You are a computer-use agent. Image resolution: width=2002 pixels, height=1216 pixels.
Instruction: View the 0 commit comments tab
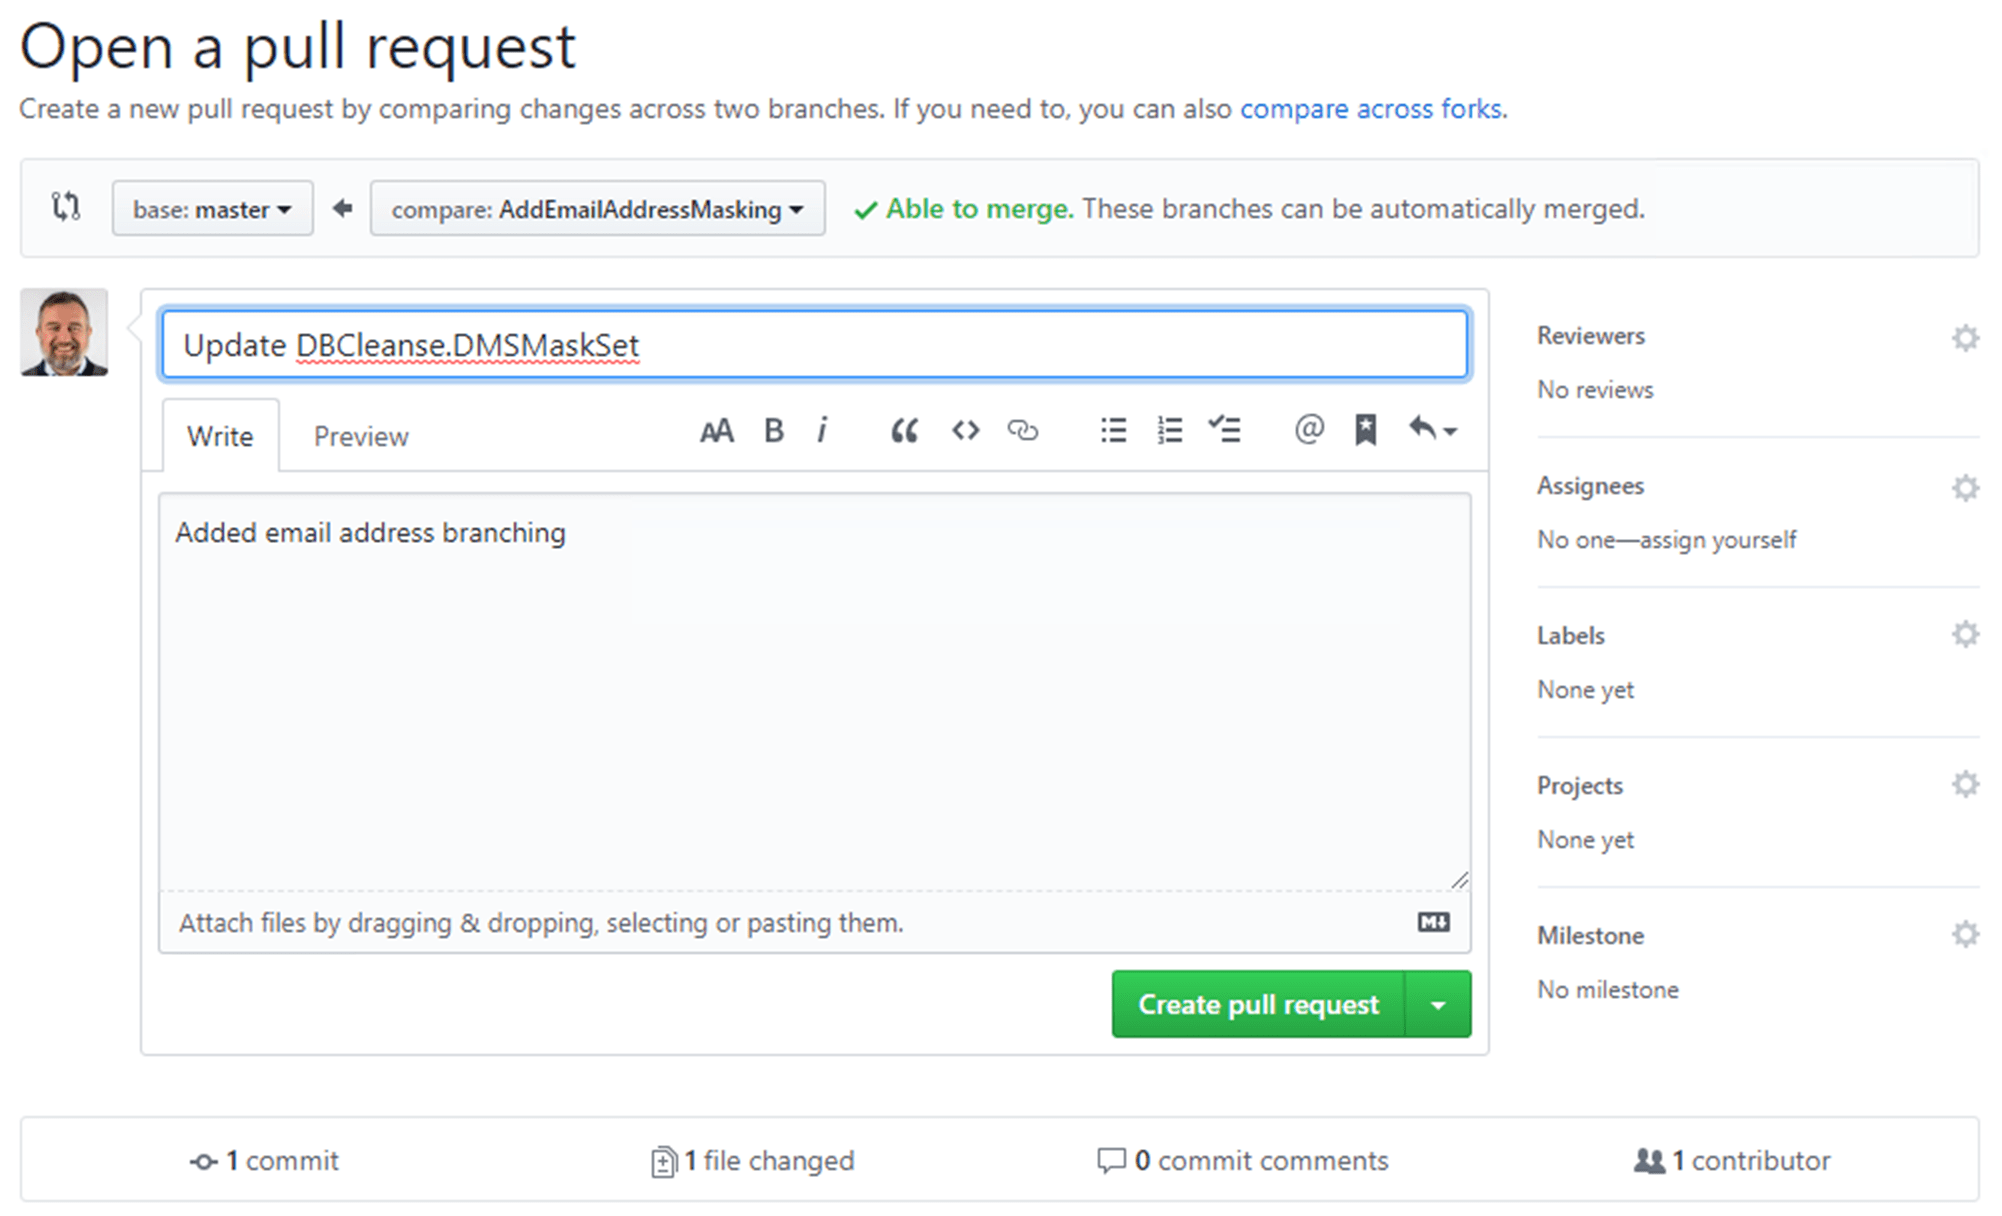tap(1242, 1160)
